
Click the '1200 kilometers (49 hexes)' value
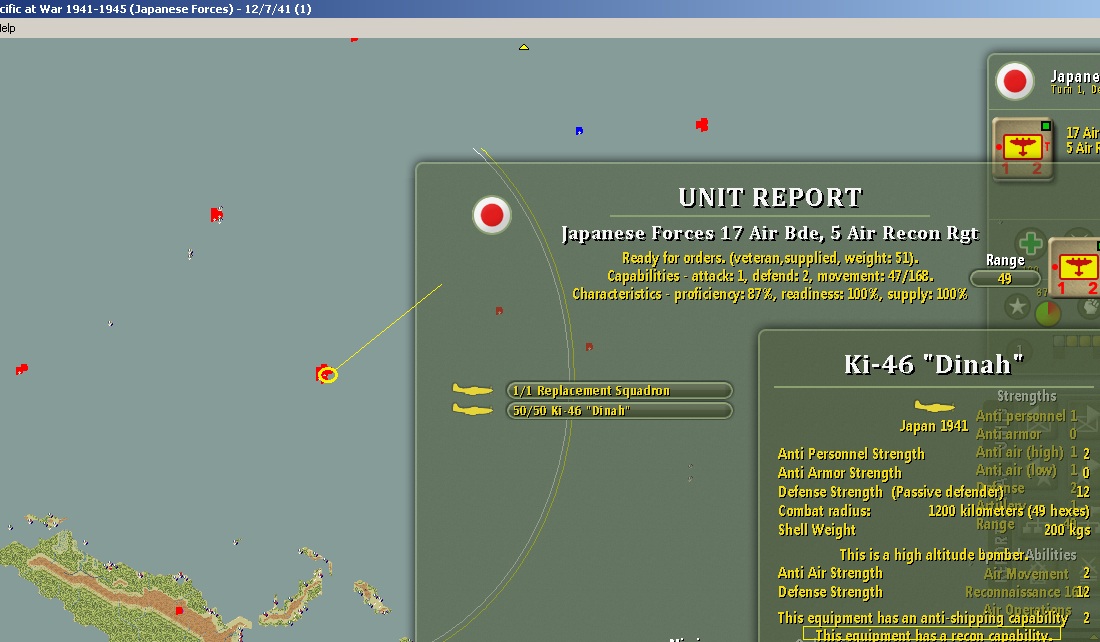pos(1009,511)
